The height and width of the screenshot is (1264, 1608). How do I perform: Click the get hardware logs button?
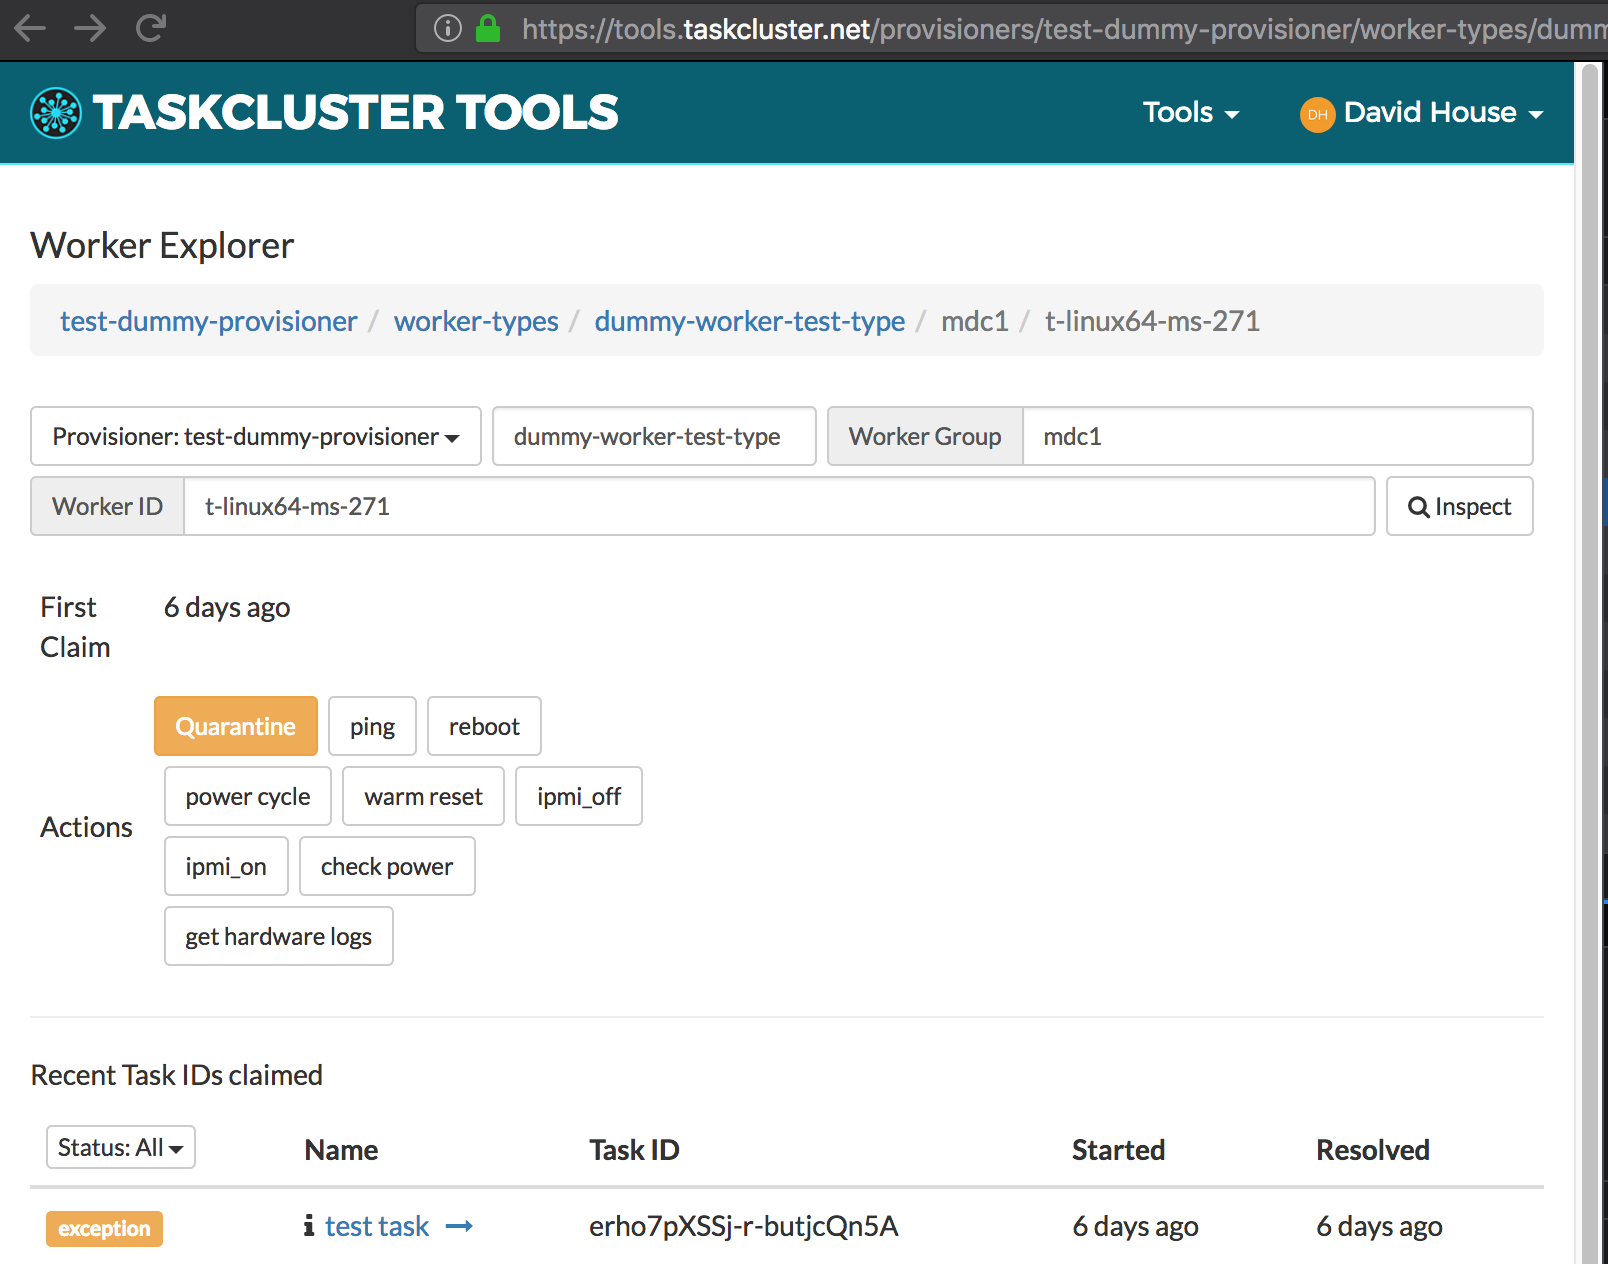(x=279, y=936)
